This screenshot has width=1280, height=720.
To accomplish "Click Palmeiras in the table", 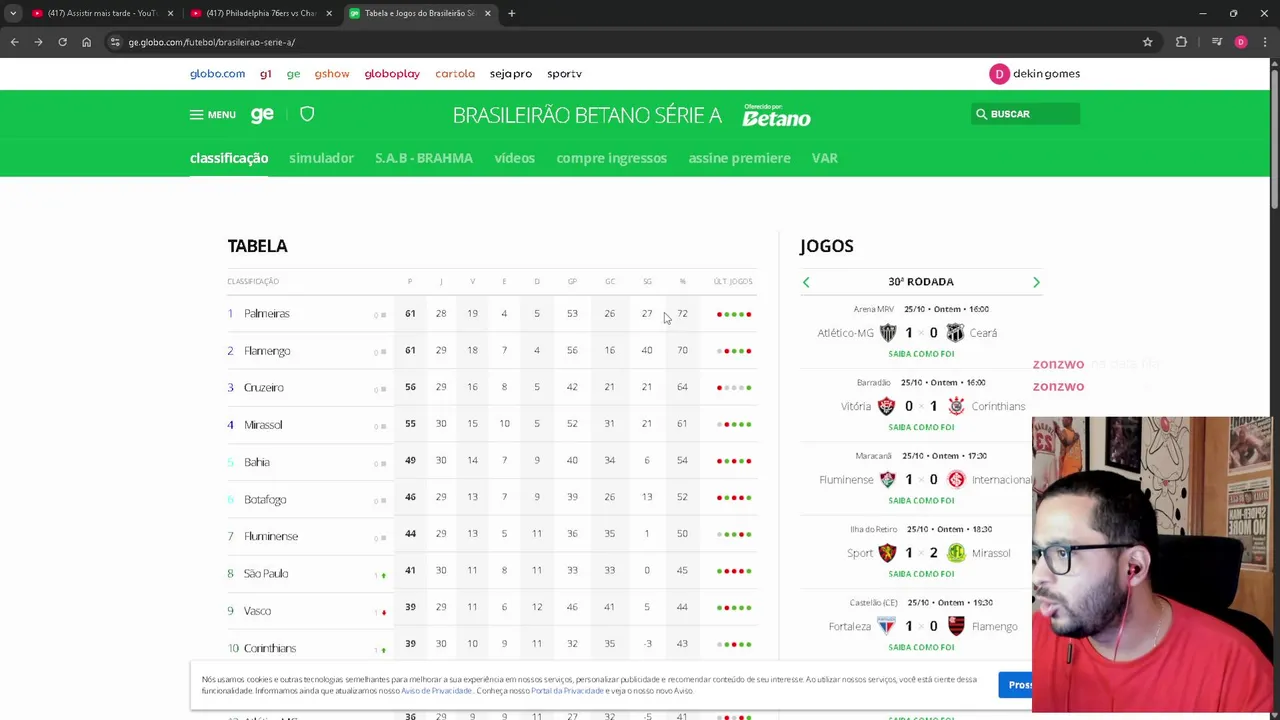I will point(266,314).
